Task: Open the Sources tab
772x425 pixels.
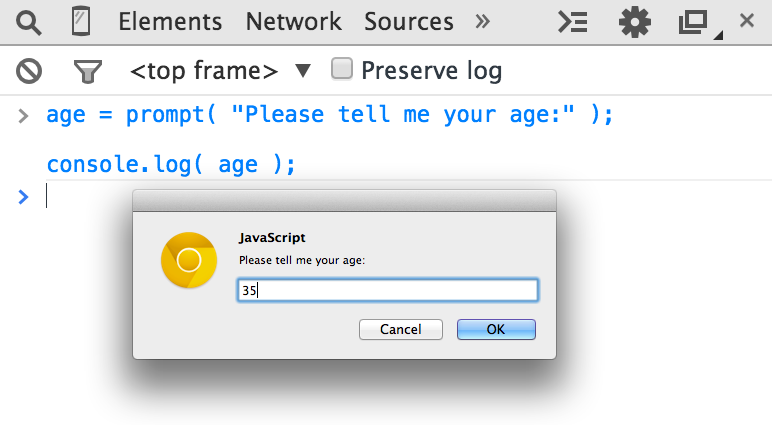Action: pos(408,21)
